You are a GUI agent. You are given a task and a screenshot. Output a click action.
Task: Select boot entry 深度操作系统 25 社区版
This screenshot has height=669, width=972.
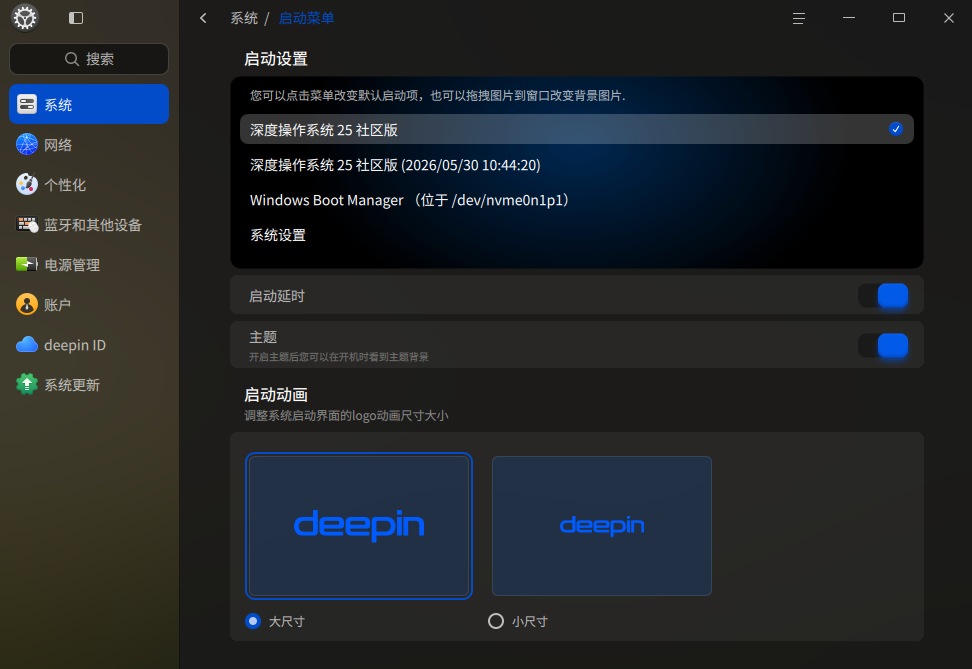point(577,129)
